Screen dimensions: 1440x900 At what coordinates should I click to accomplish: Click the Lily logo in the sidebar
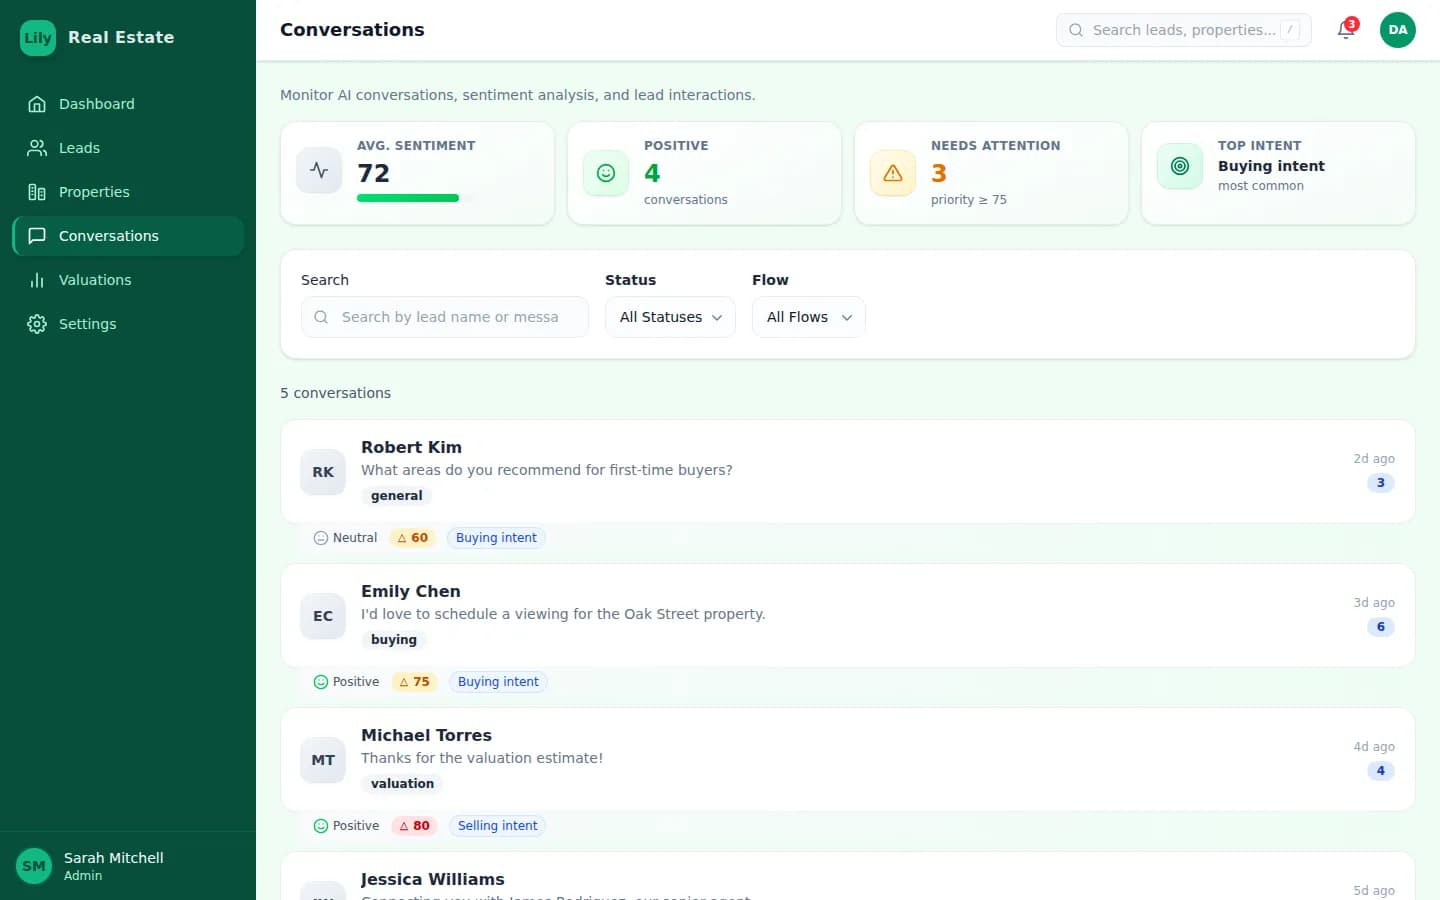pos(37,37)
